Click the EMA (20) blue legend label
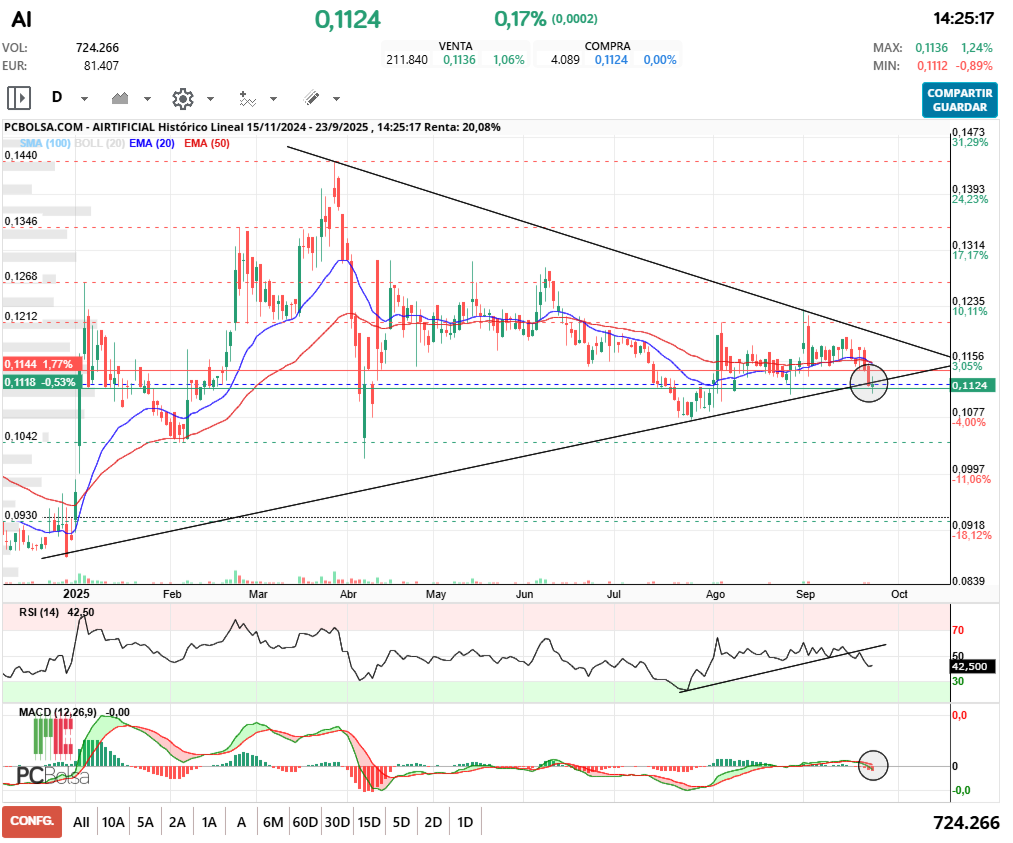Screen dimensions: 1013x843 tap(153, 143)
